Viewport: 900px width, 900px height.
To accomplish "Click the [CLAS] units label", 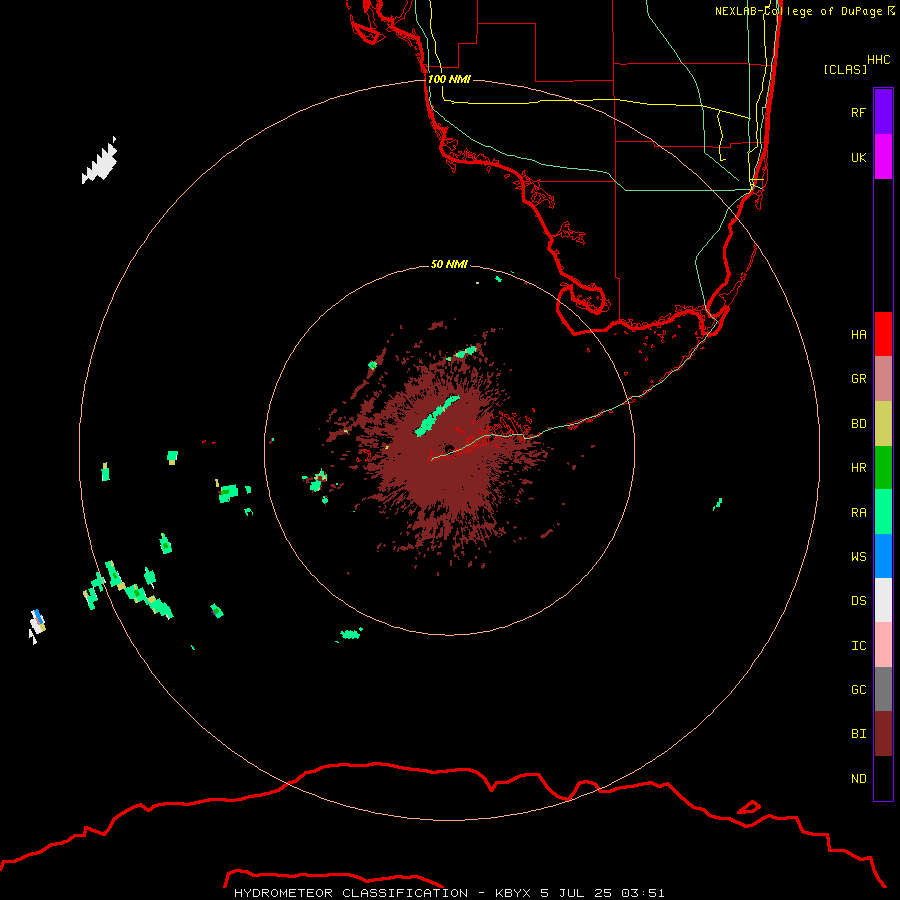I will [x=845, y=69].
